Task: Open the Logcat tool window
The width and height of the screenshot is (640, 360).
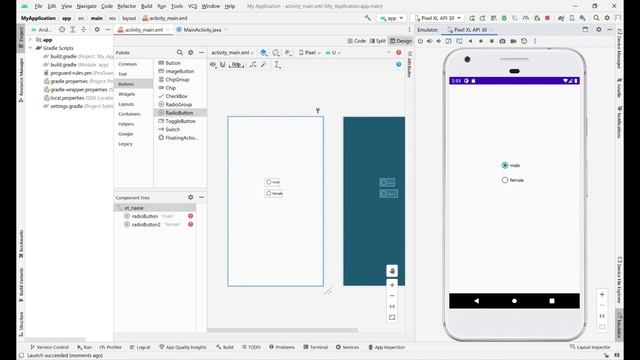Action: (x=140, y=347)
